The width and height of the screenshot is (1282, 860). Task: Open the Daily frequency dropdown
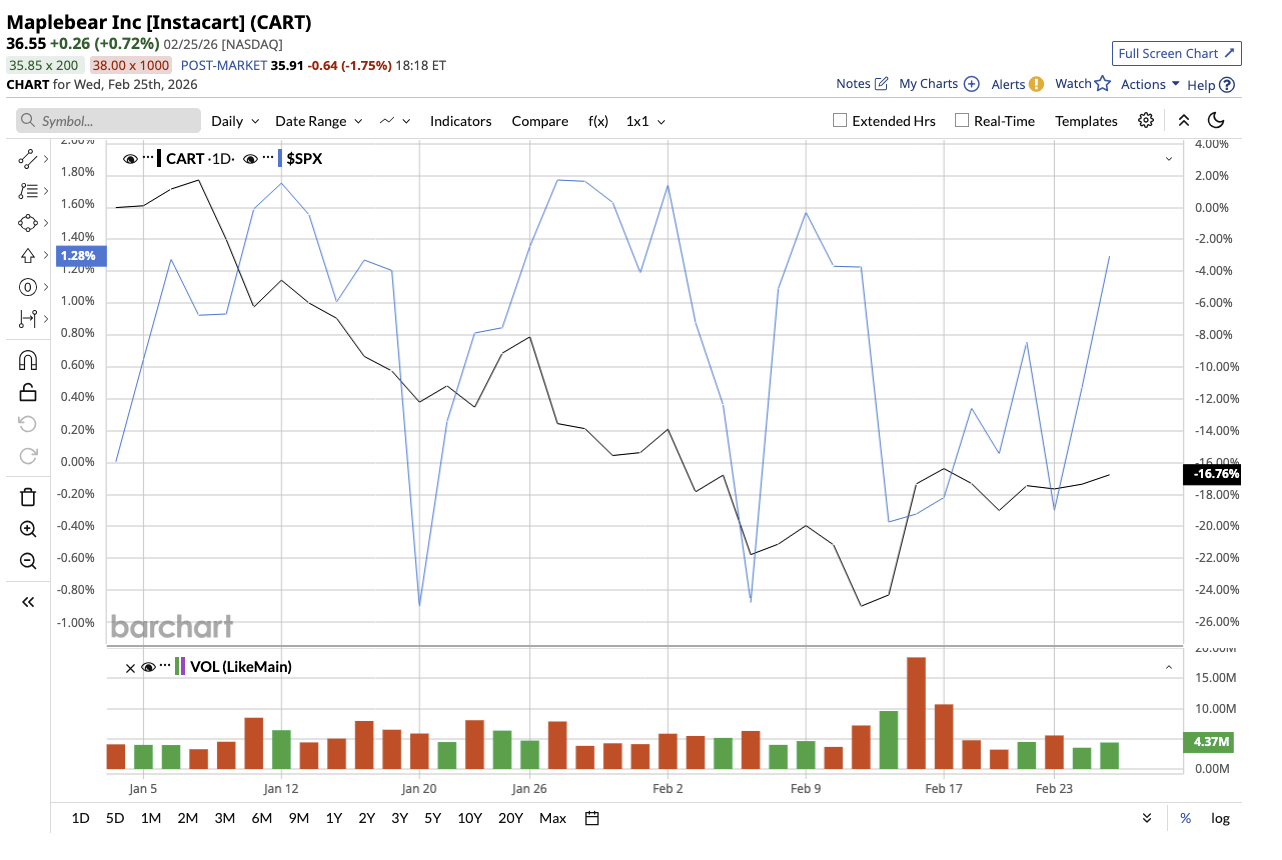[235, 121]
